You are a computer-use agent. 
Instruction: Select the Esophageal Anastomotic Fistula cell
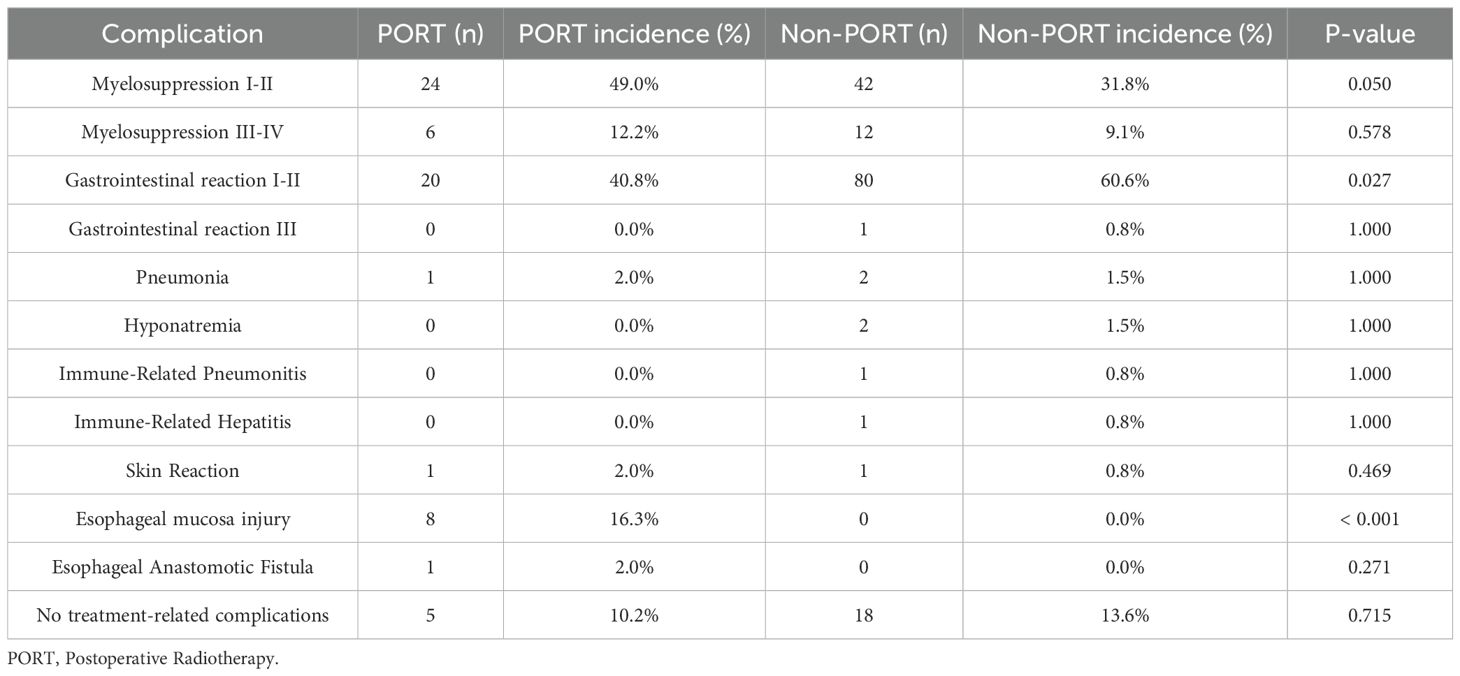pos(182,567)
